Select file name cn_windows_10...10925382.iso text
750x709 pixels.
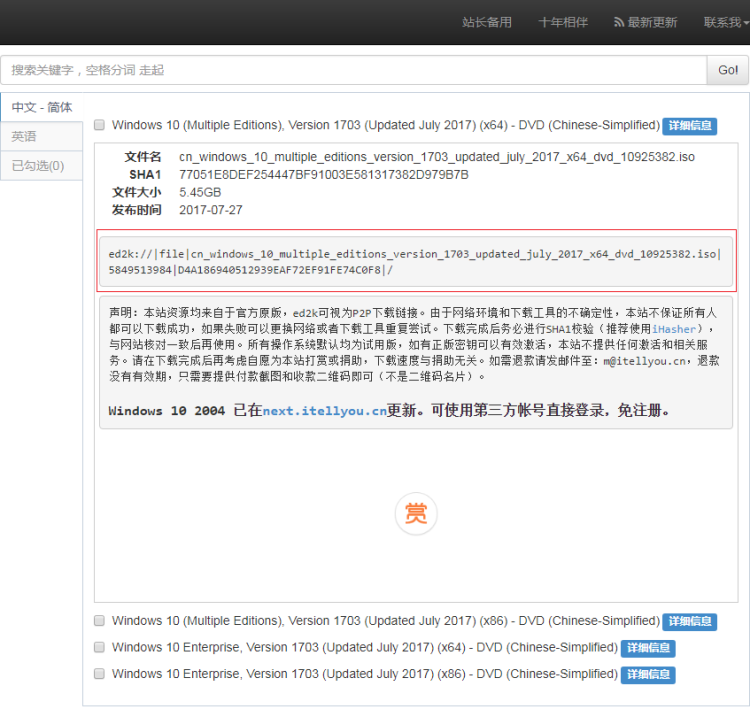coord(437,157)
